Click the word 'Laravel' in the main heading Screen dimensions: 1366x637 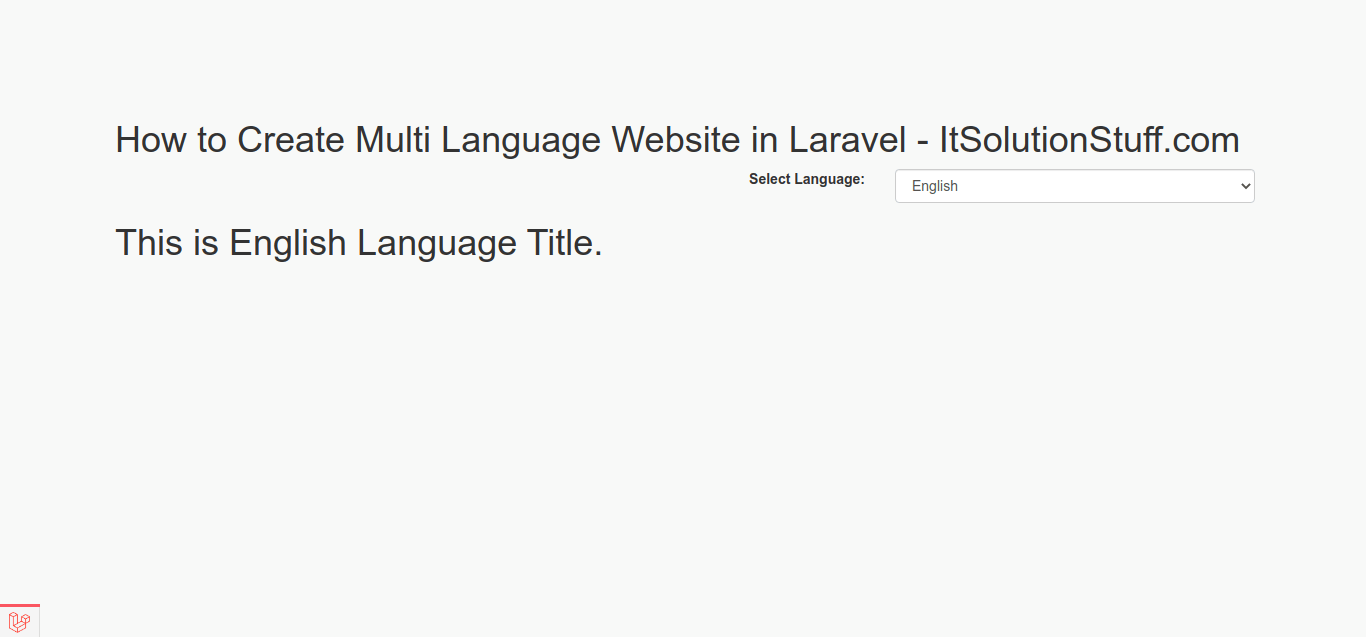[847, 140]
